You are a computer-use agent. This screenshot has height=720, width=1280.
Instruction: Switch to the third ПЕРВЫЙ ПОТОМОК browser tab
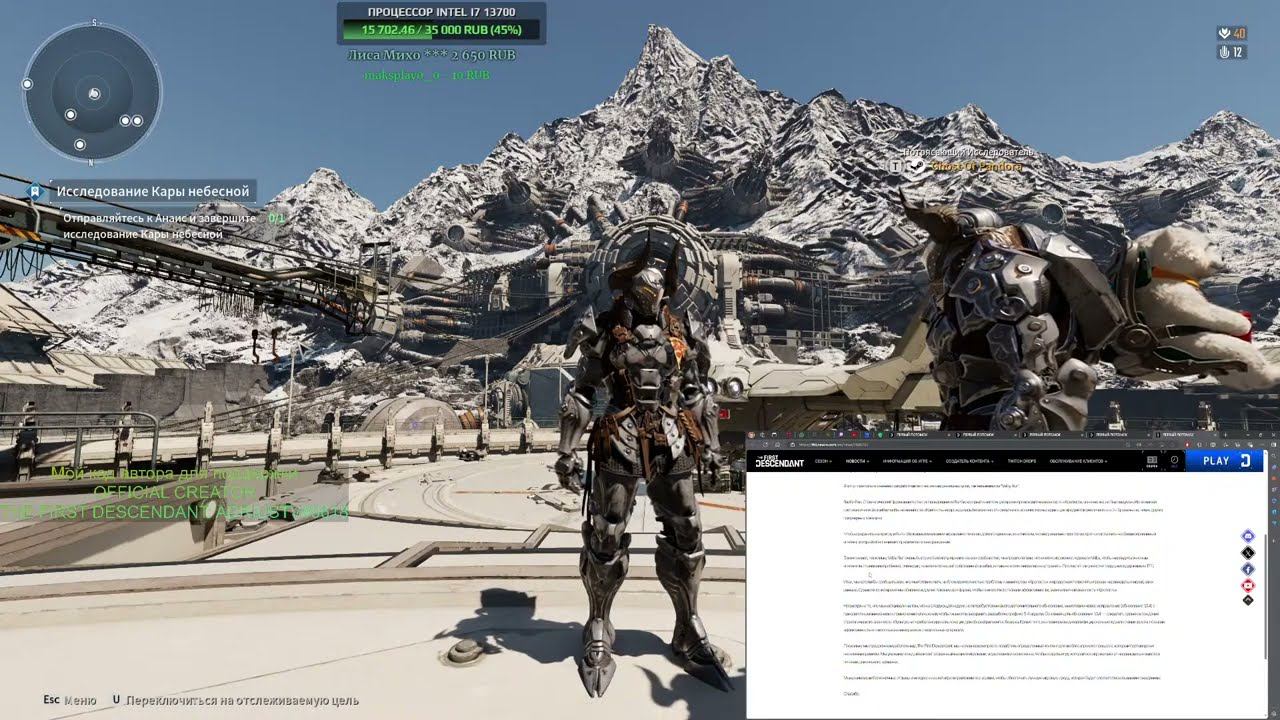pyautogui.click(x=1052, y=434)
